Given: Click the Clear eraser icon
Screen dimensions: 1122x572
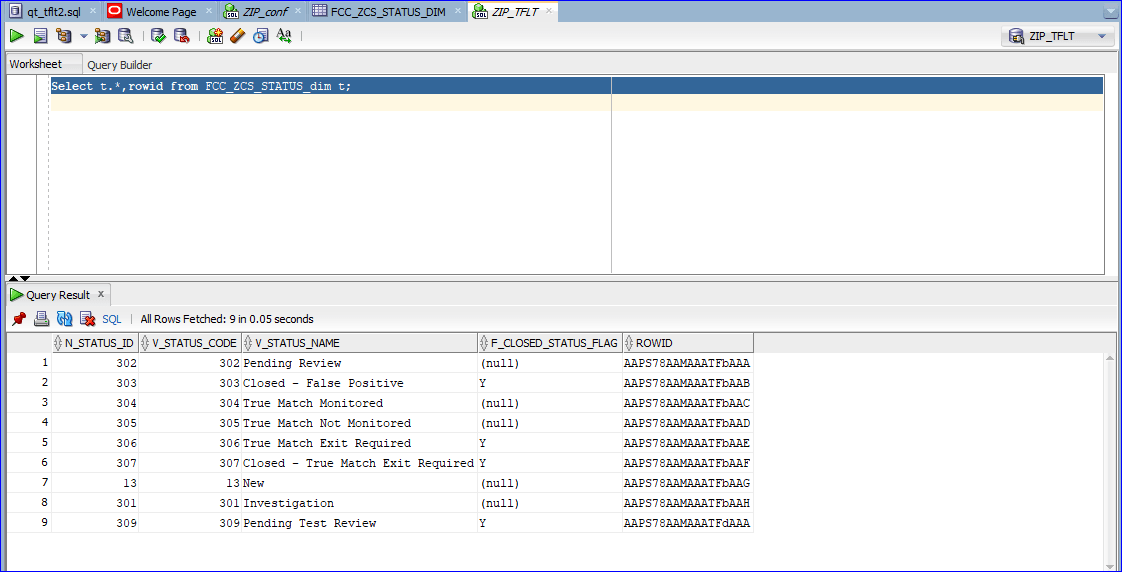Looking at the screenshot, I should (x=238, y=35).
